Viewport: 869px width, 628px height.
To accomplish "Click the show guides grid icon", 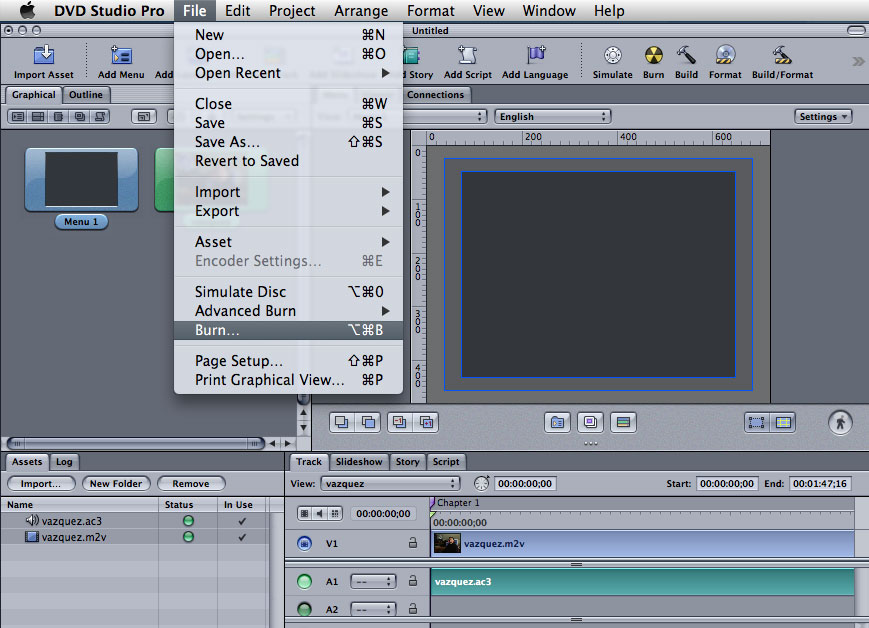I will (x=783, y=423).
